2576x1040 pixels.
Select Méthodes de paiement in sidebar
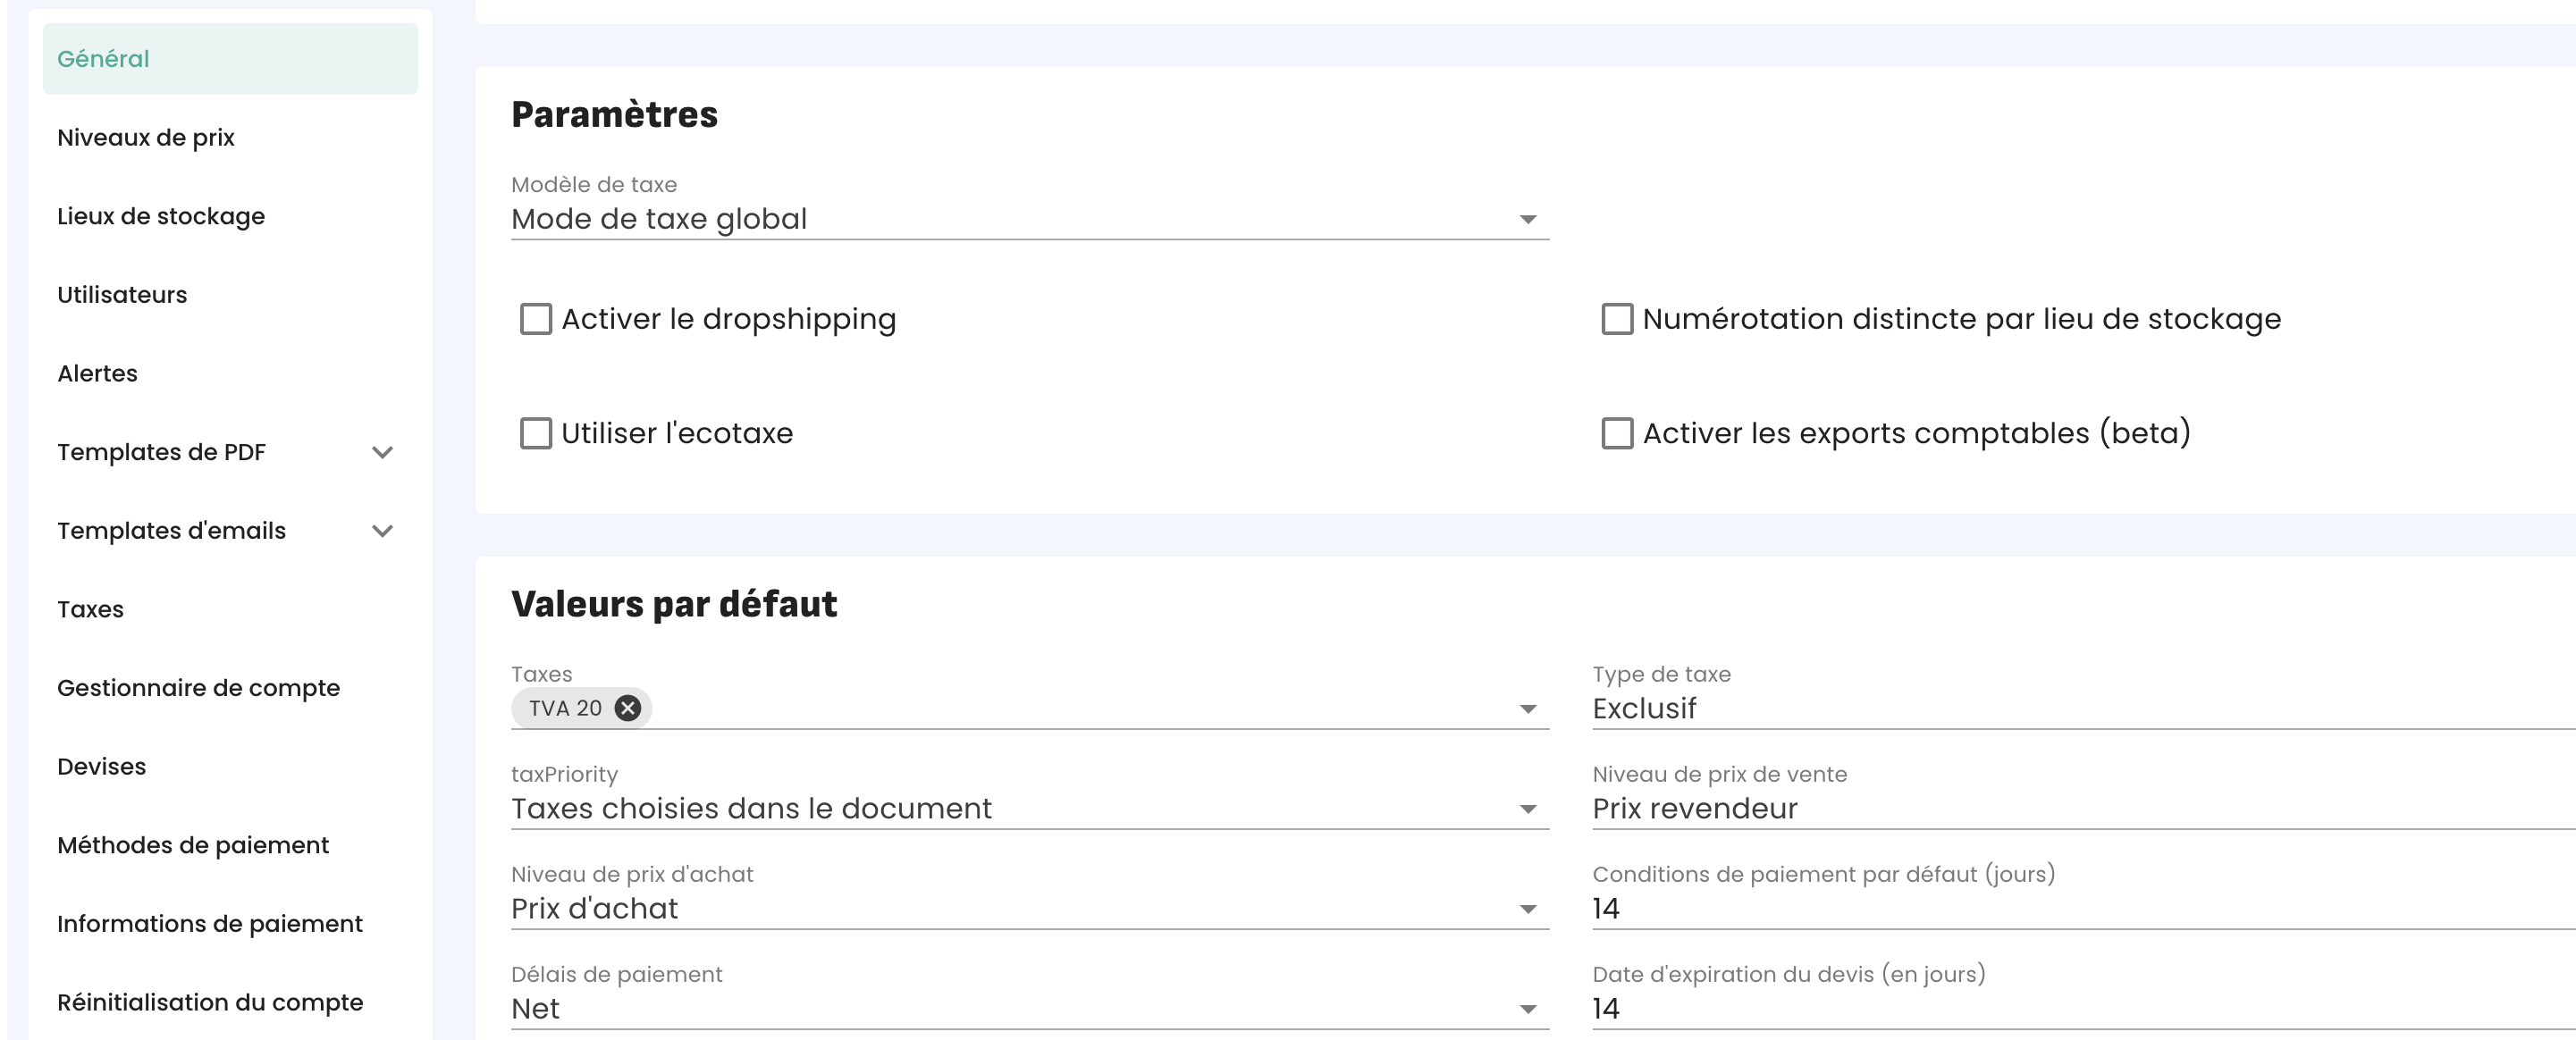click(193, 845)
